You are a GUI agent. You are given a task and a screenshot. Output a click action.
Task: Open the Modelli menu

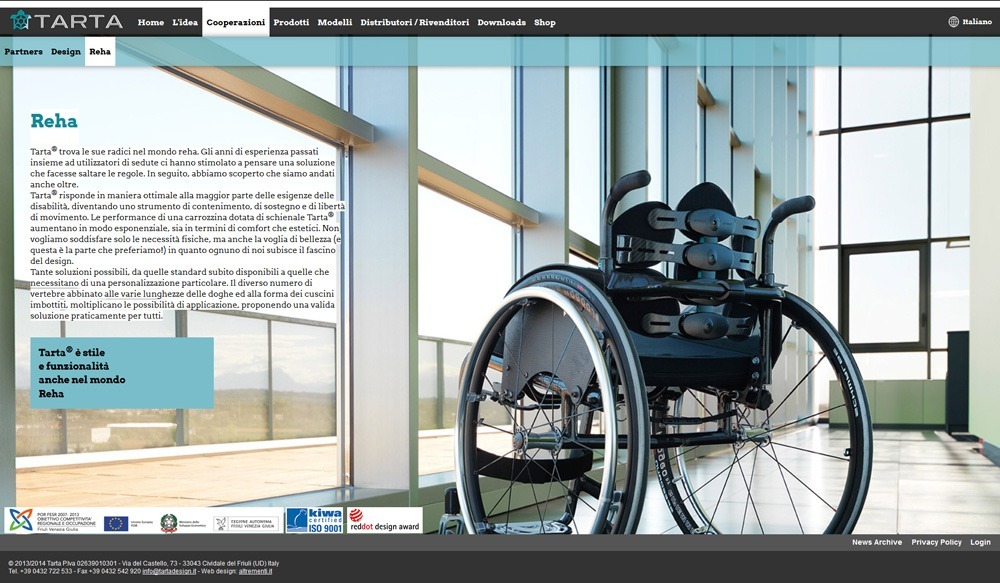(x=335, y=22)
